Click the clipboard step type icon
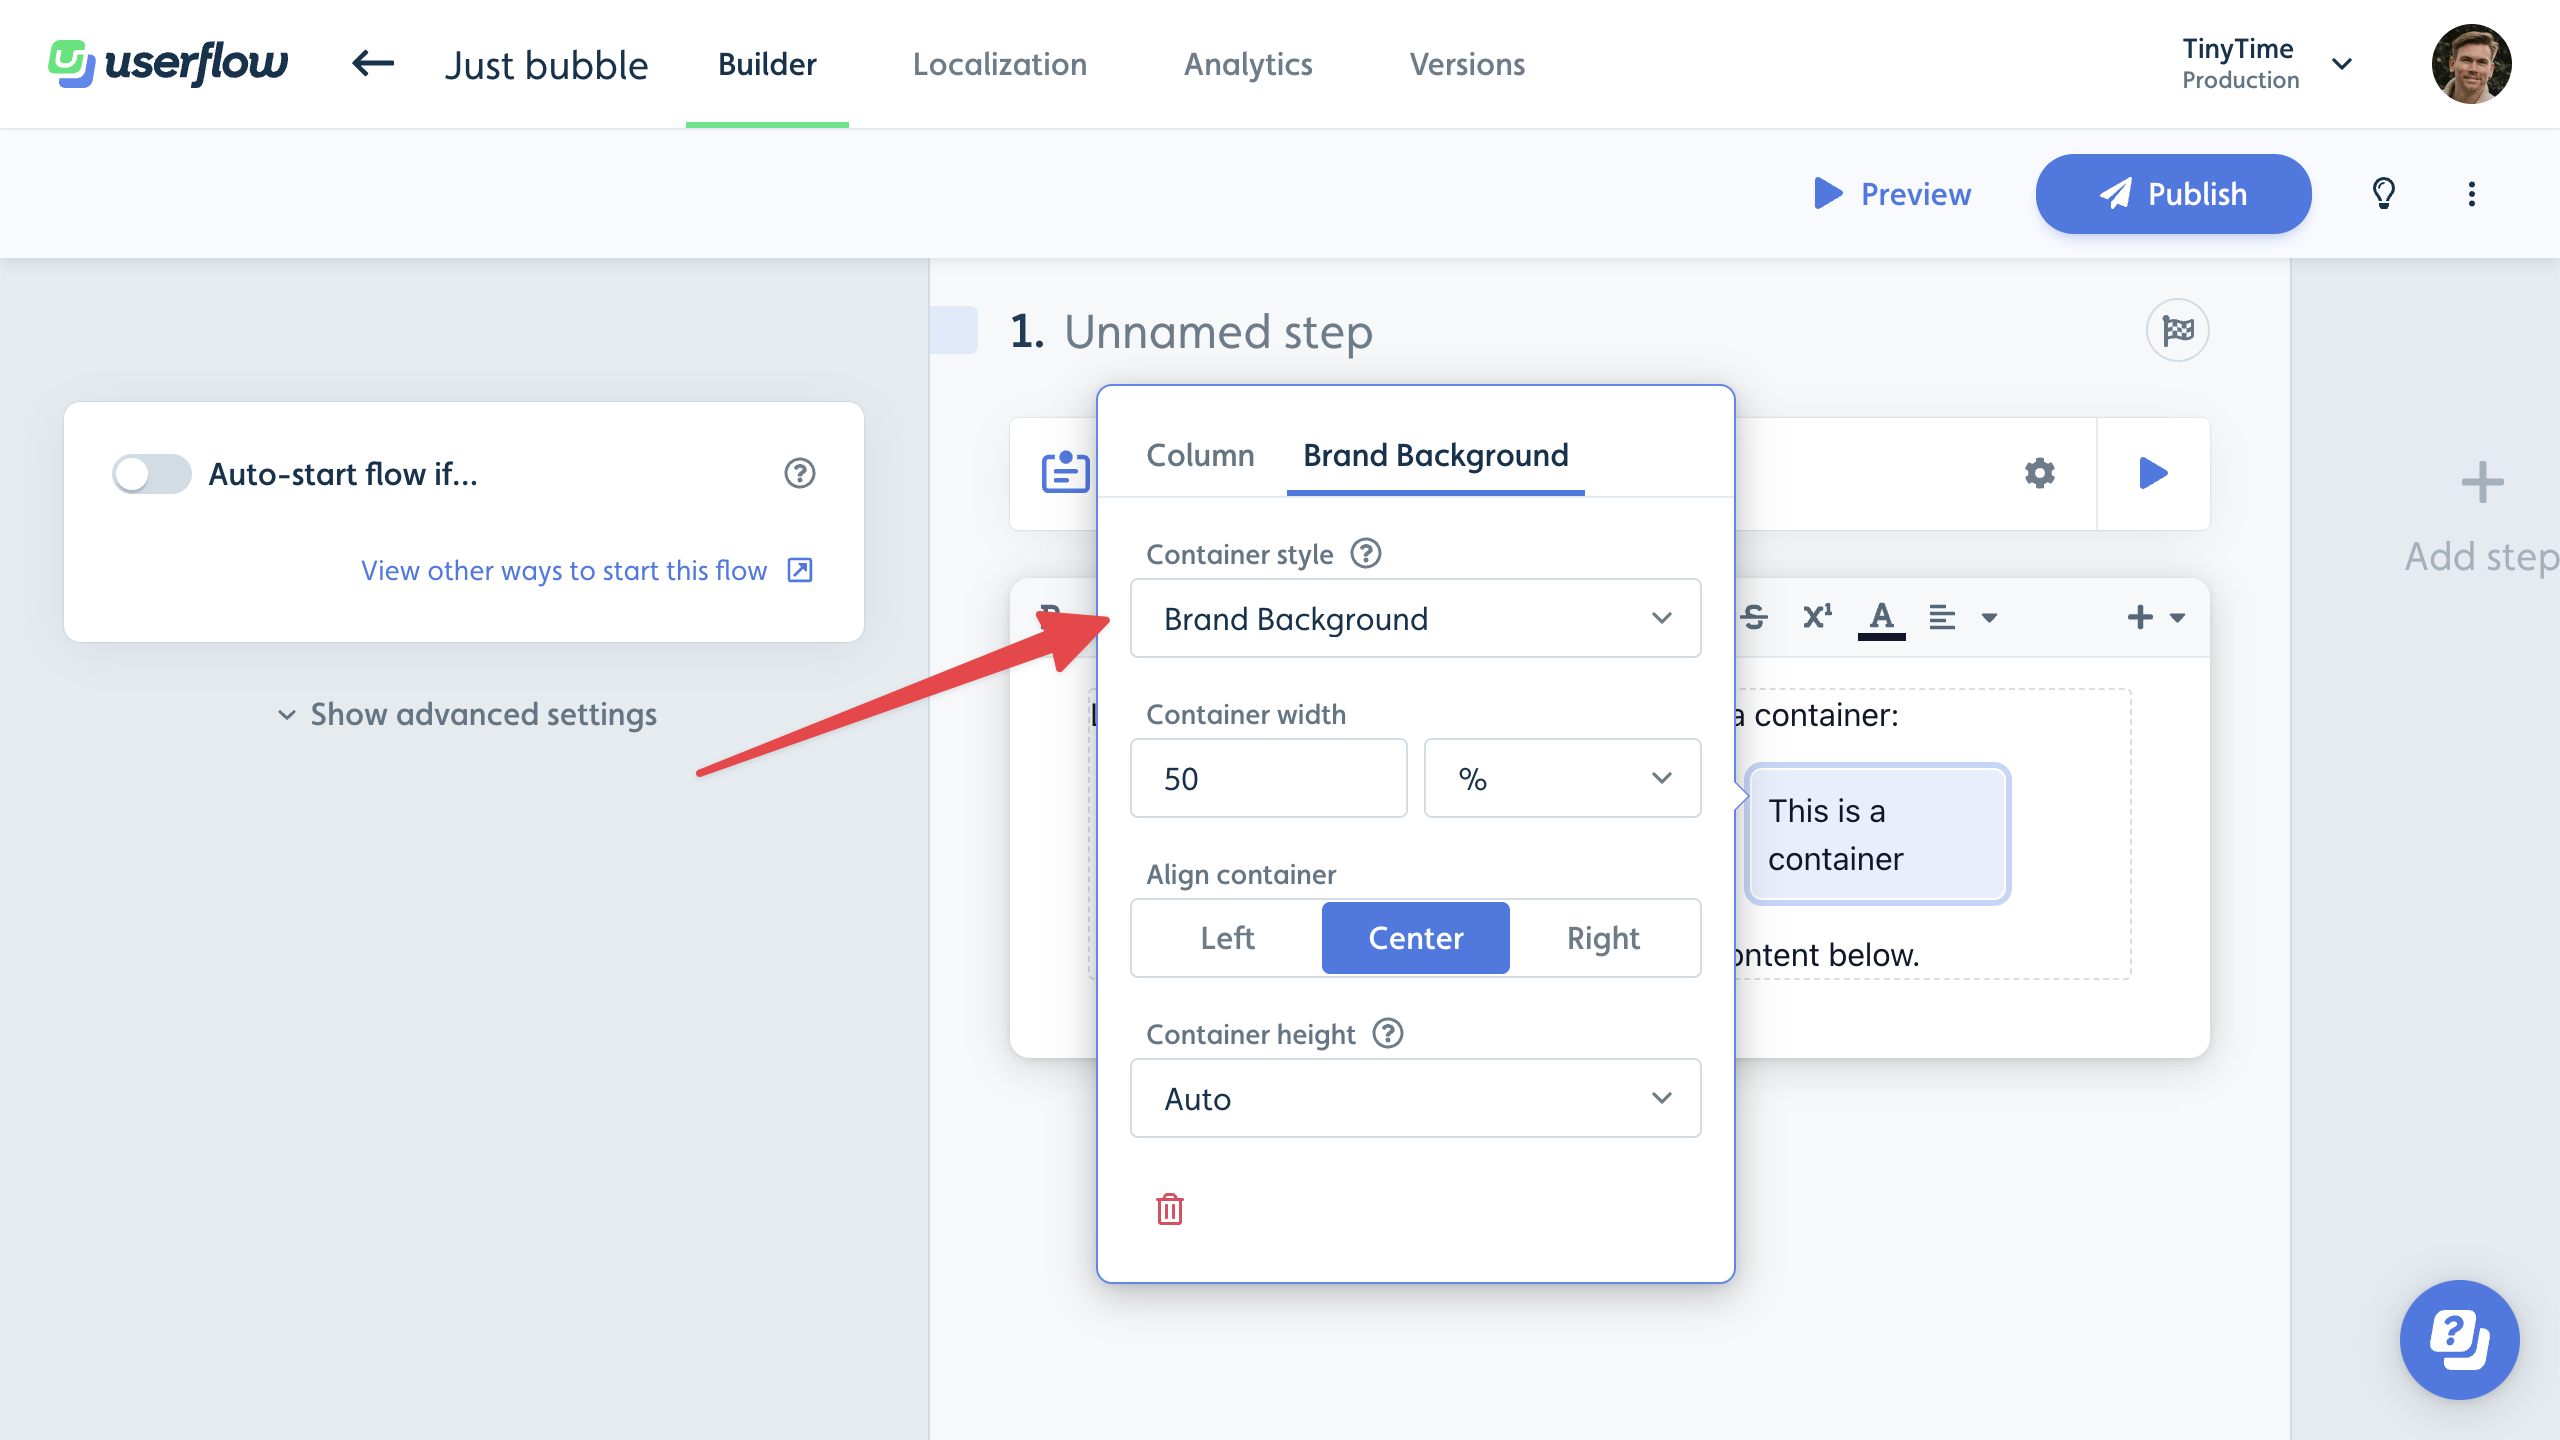Viewport: 2560px width, 1440px height. 1065,472
